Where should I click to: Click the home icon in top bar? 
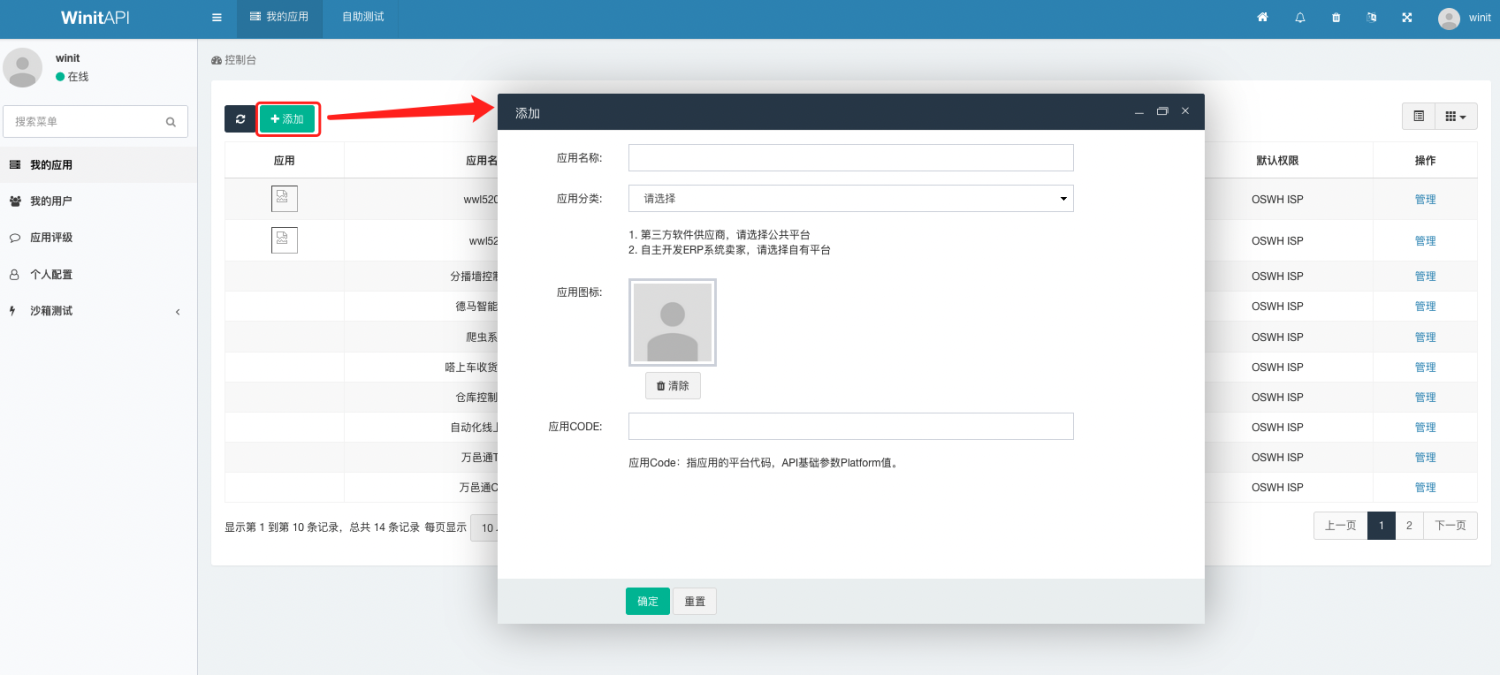tap(1262, 17)
